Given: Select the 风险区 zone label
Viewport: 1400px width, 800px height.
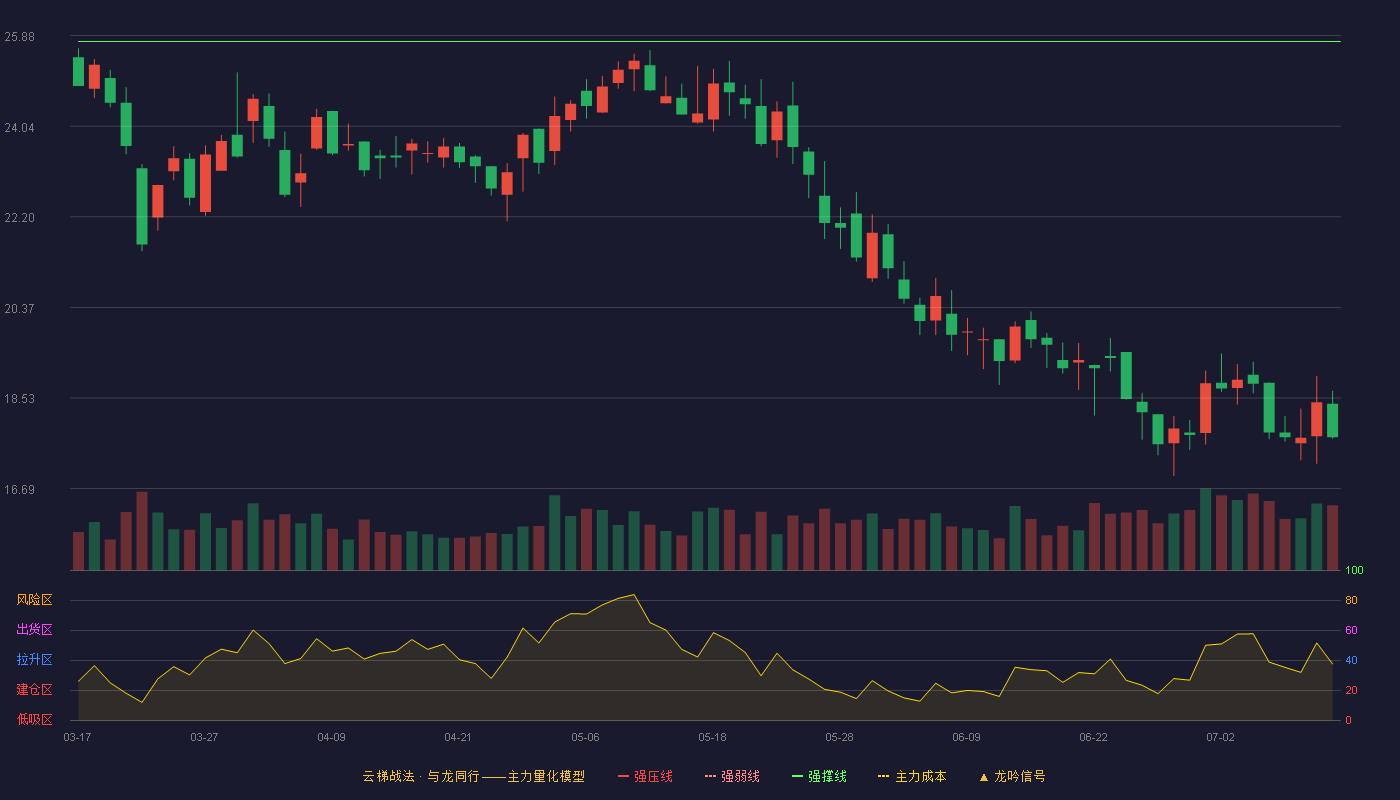Looking at the screenshot, I should [34, 600].
